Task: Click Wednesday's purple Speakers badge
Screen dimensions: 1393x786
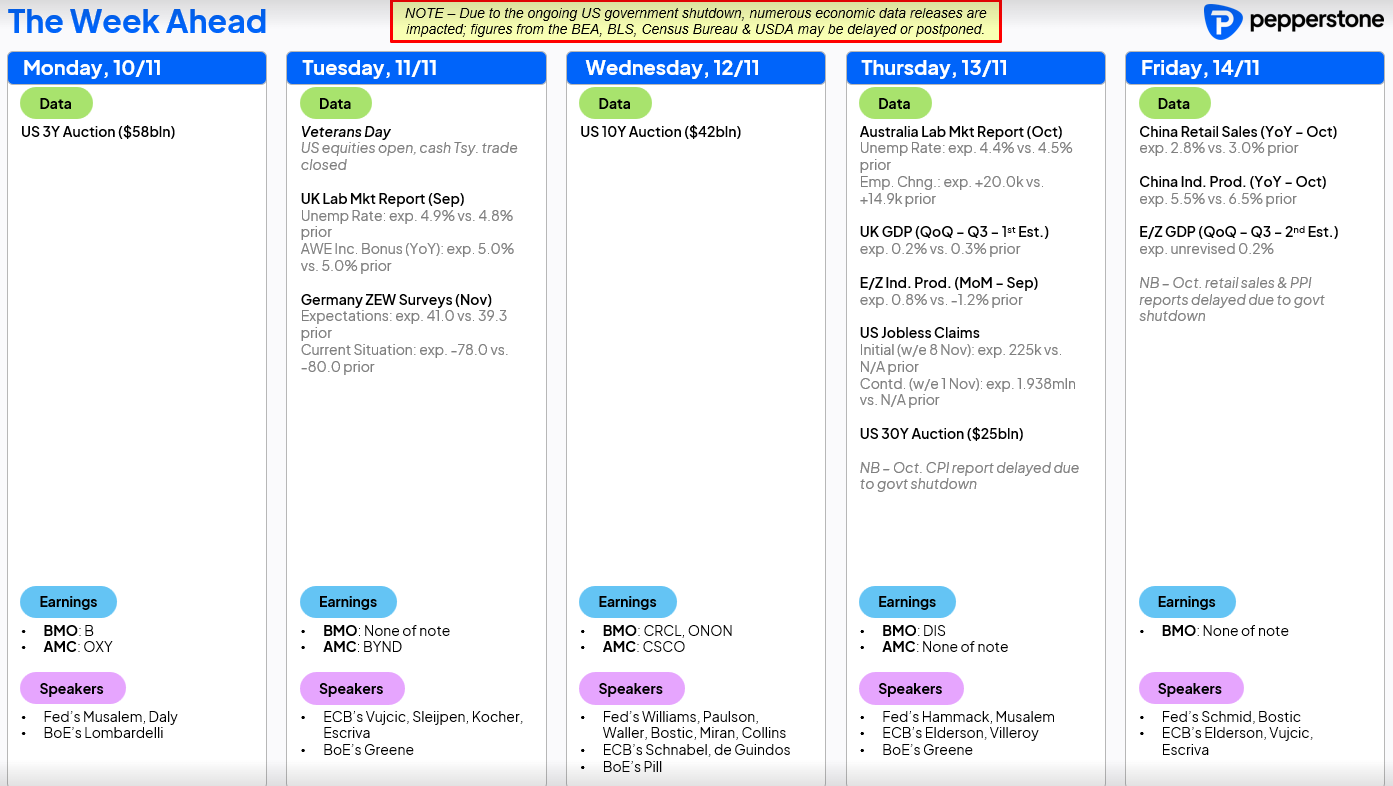Action: [x=631, y=689]
